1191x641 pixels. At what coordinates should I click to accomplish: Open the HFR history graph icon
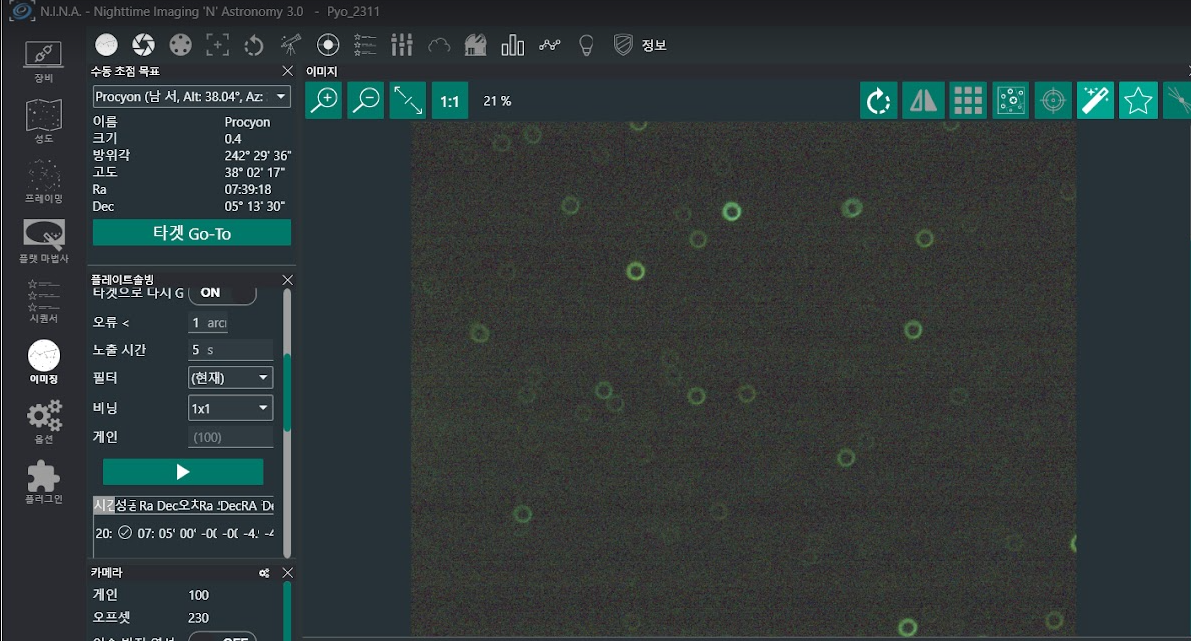coord(549,45)
